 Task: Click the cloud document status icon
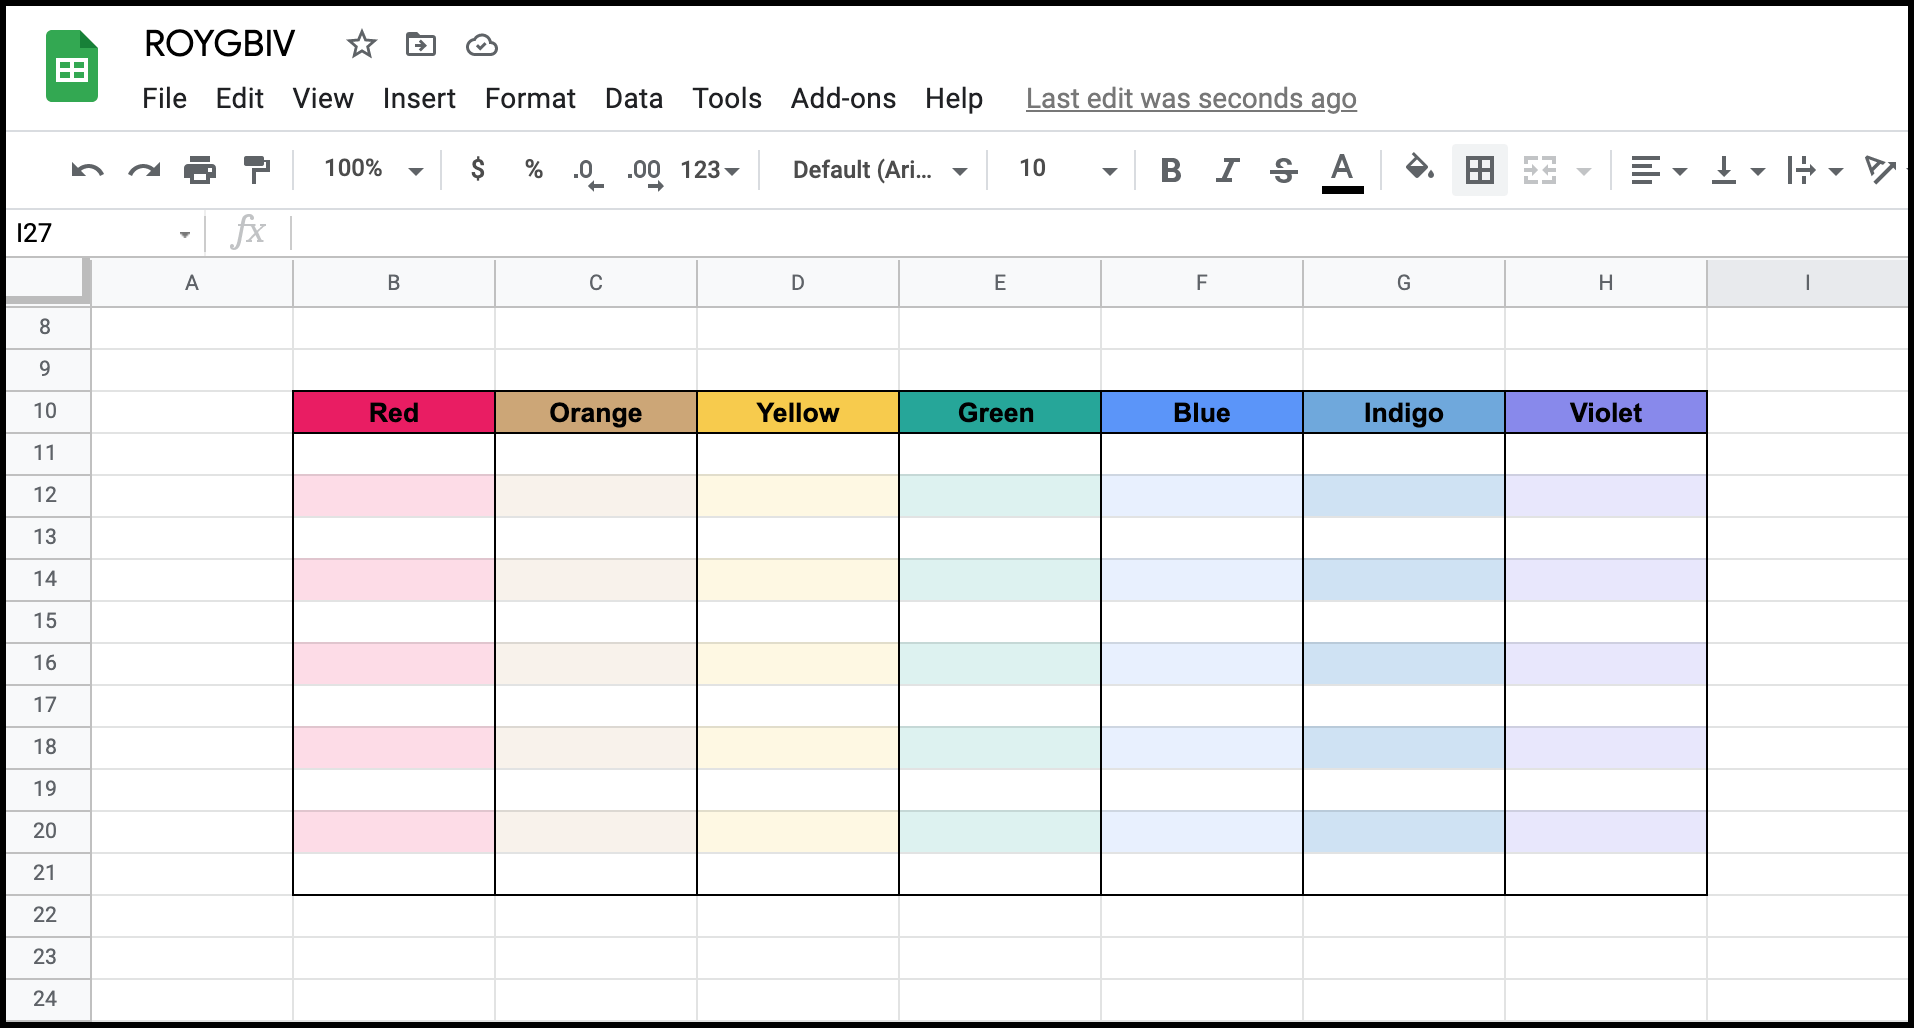pos(481,45)
